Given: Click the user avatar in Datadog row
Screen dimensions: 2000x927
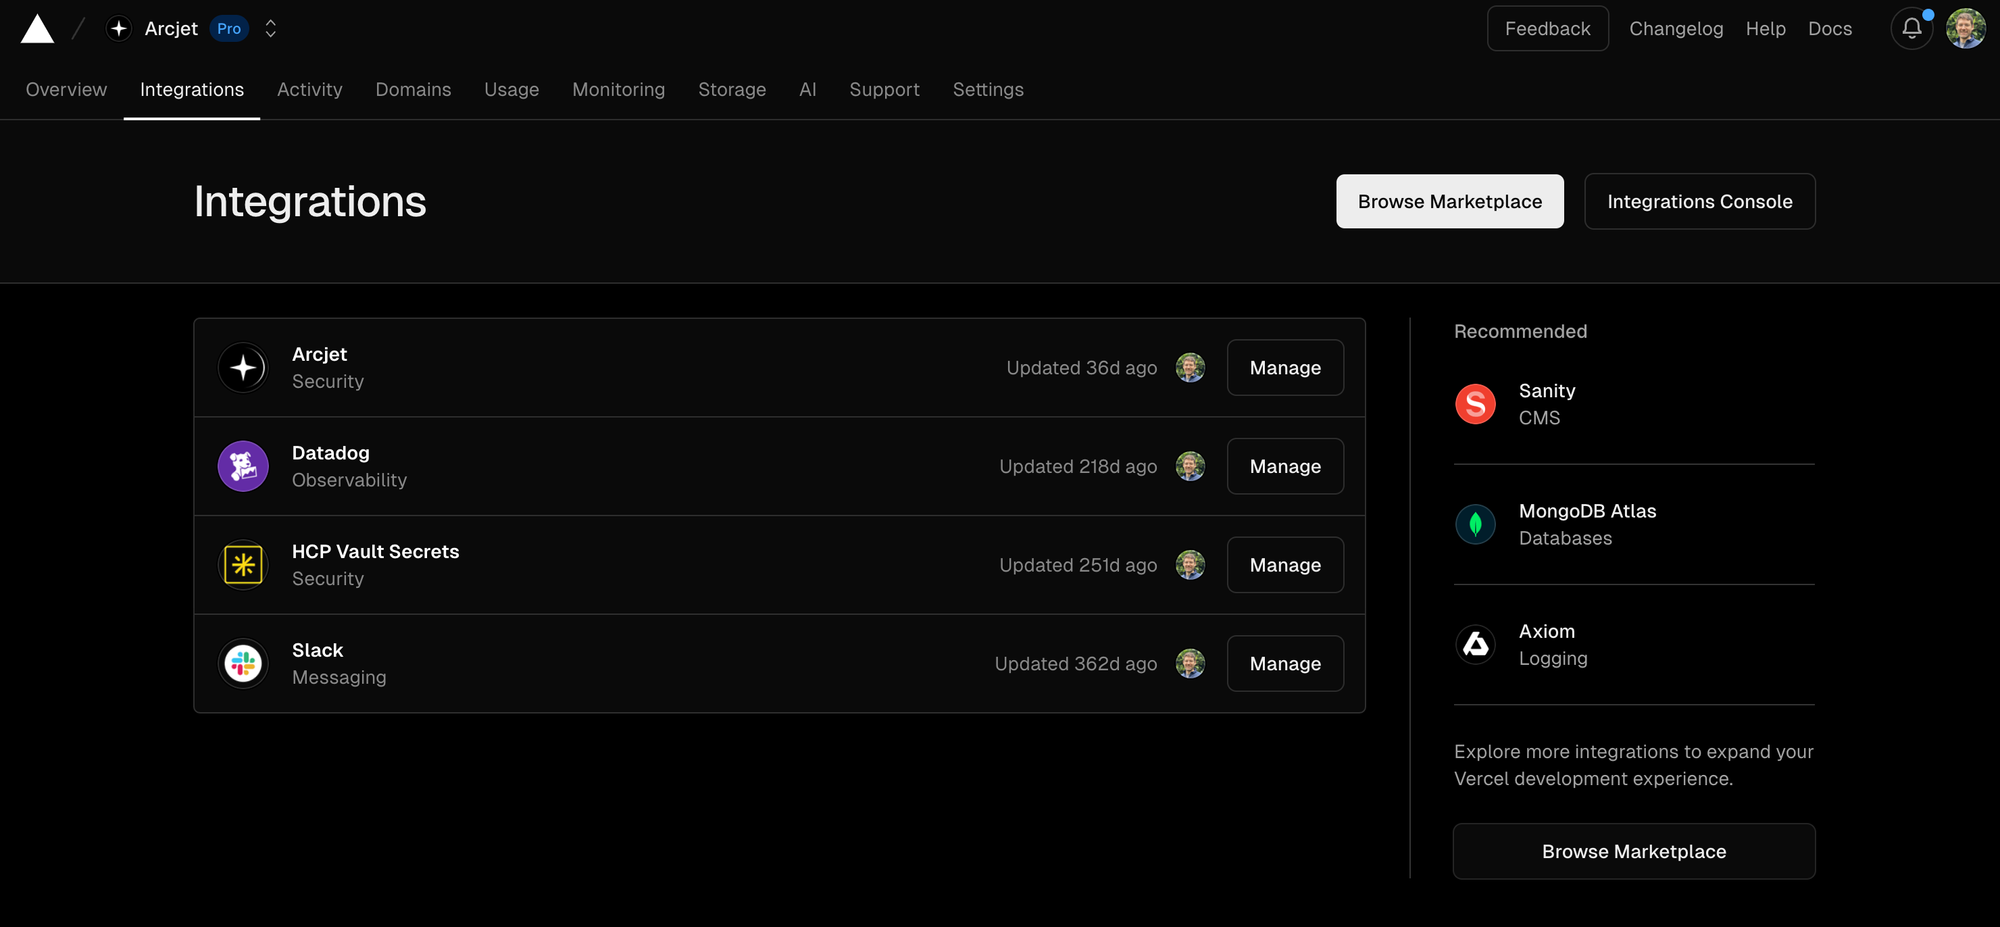Looking at the screenshot, I should pyautogui.click(x=1190, y=467).
